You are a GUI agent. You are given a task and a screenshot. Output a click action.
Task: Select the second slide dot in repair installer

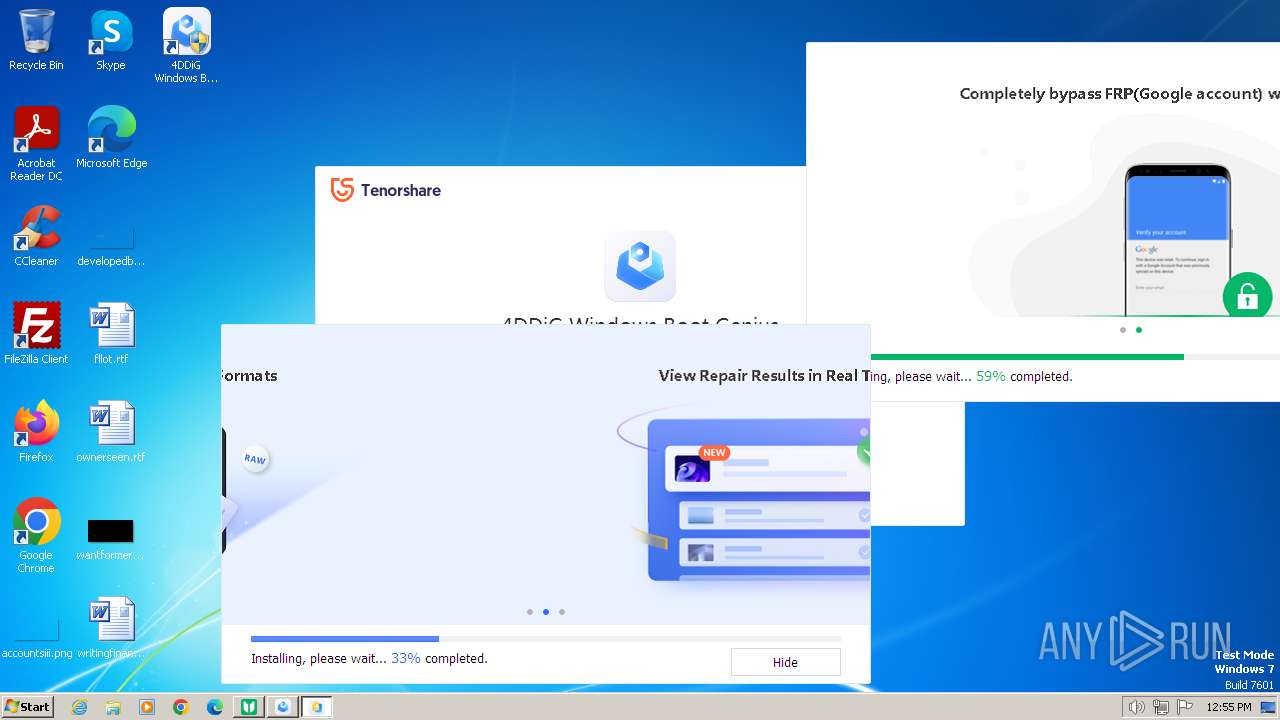[x=546, y=612]
